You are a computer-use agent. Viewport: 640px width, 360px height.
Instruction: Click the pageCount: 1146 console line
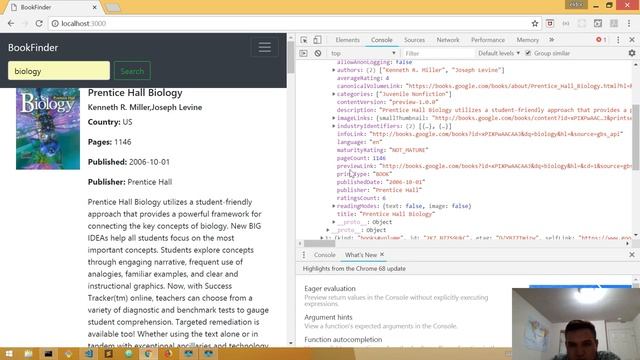coord(361,158)
